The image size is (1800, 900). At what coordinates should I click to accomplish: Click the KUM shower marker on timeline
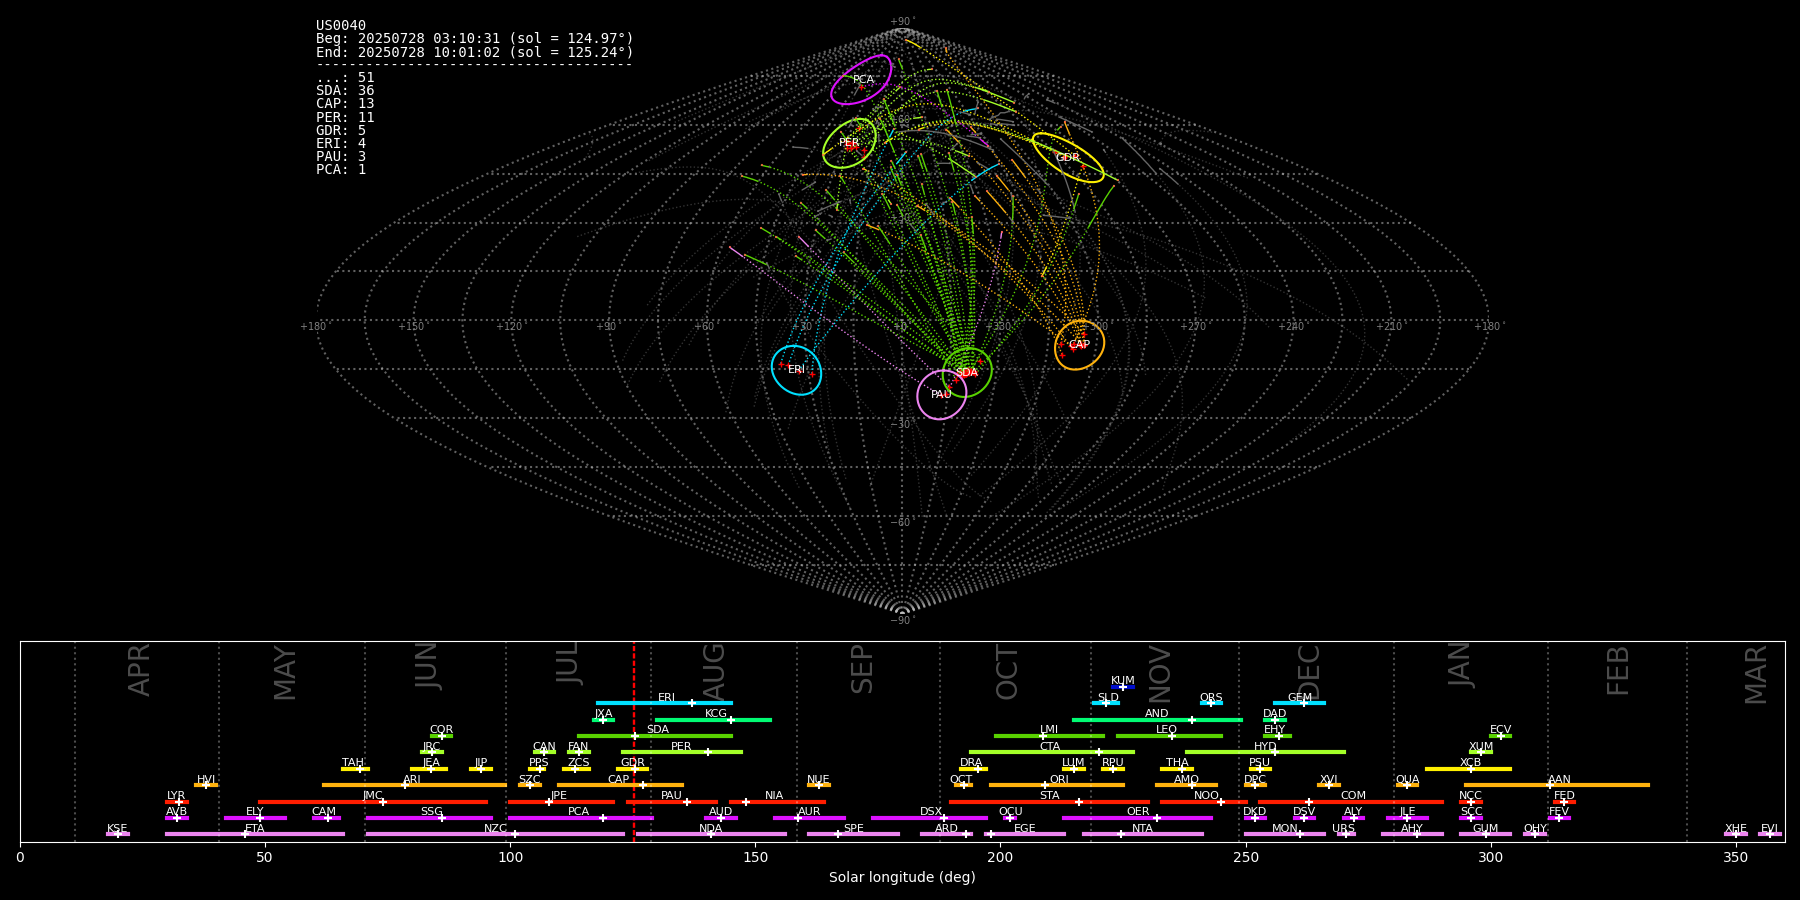click(x=1123, y=687)
